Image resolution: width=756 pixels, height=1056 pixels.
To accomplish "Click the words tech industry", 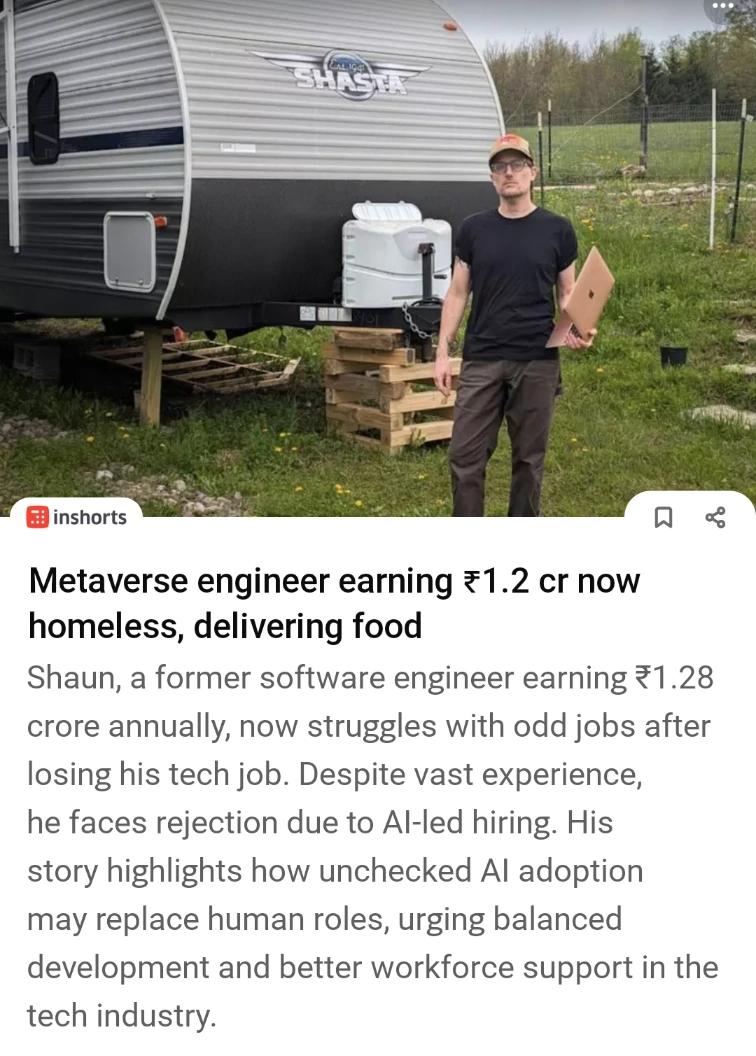I will (x=121, y=1016).
